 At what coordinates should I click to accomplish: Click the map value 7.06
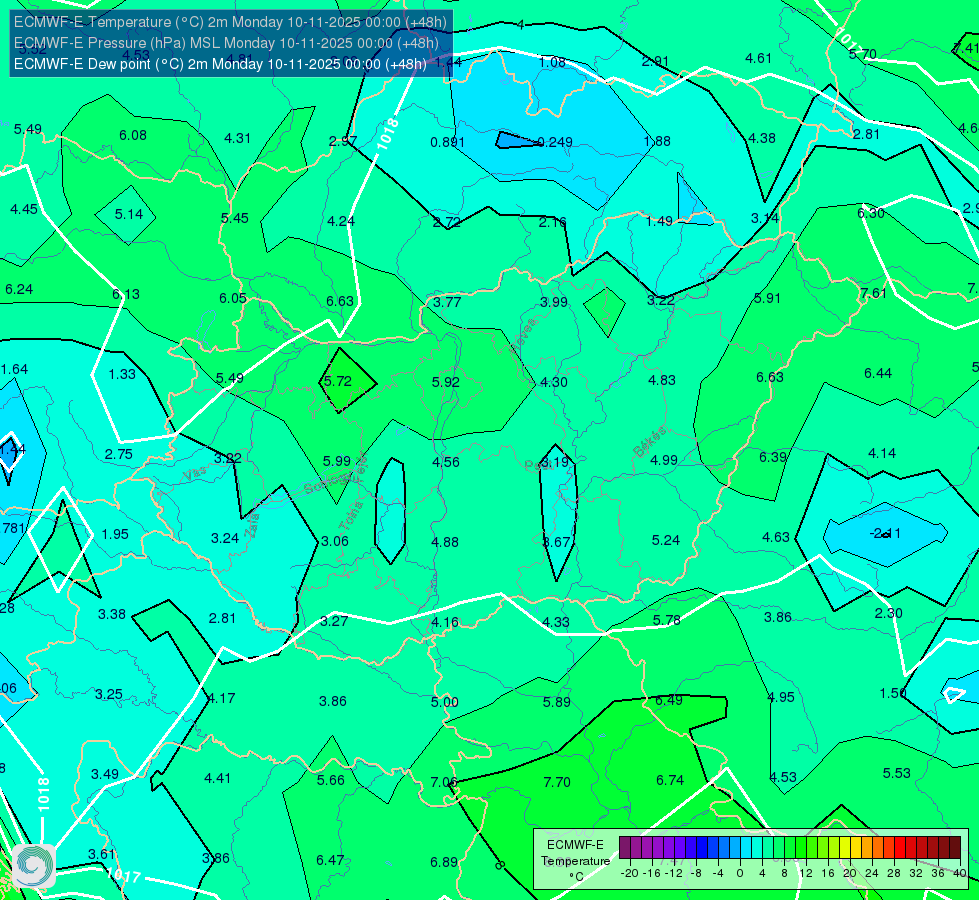tap(444, 783)
